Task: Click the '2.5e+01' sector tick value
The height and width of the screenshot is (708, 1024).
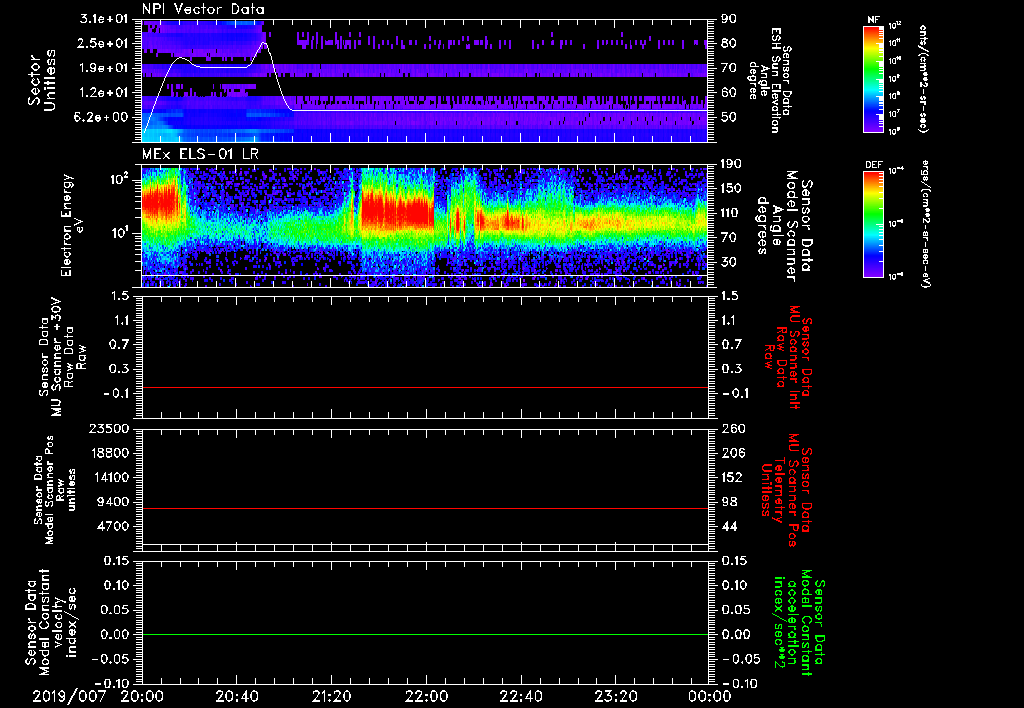Action: tap(103, 43)
